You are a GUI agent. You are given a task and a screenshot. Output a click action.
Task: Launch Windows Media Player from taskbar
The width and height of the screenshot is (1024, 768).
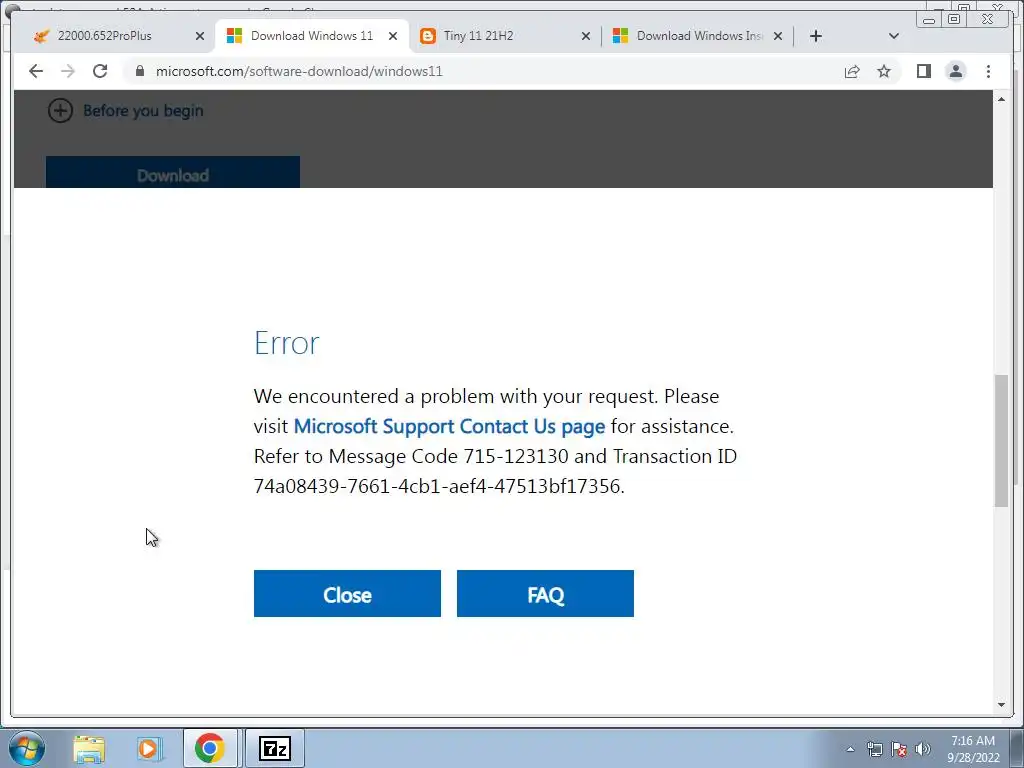(150, 749)
